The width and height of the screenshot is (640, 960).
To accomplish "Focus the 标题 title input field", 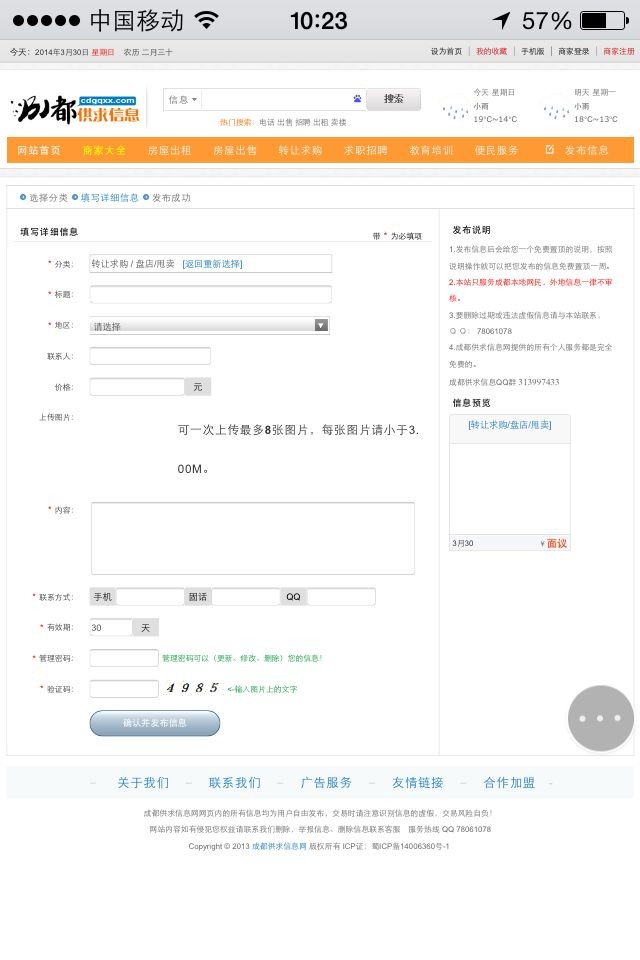I will coord(210,294).
